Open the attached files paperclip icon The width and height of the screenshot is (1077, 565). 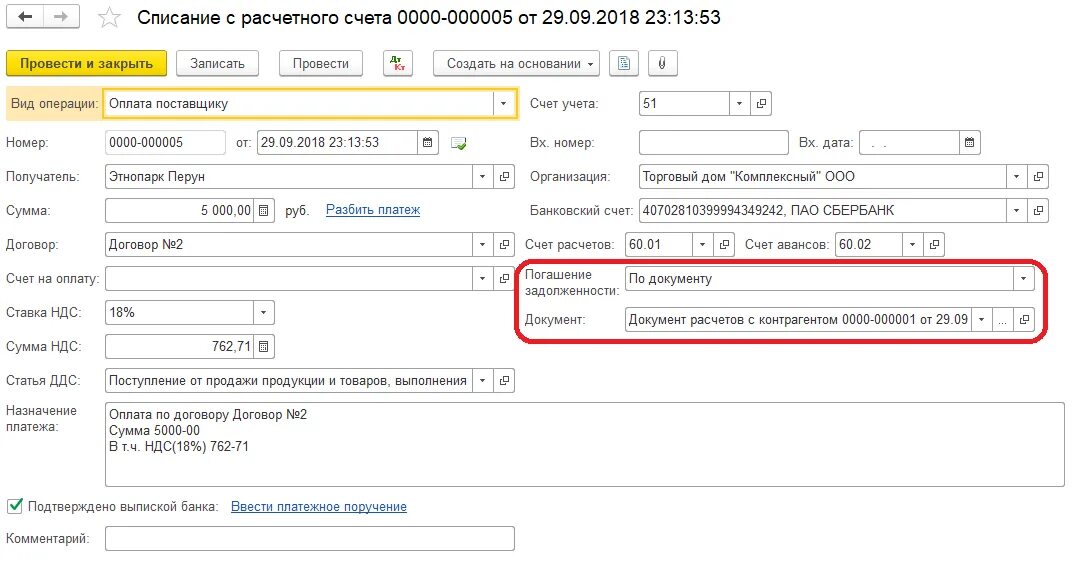point(662,64)
